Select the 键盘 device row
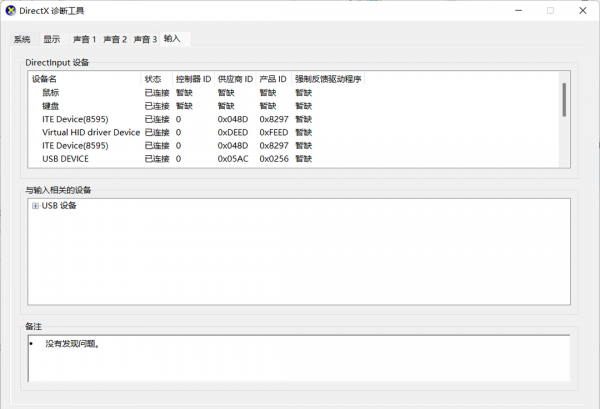The image size is (600, 409). [x=50, y=105]
